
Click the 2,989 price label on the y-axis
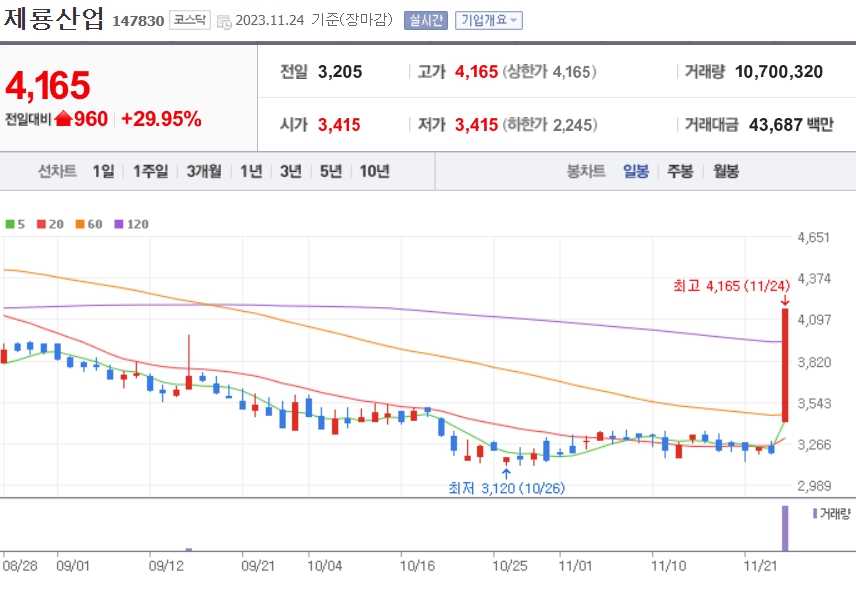[814, 486]
